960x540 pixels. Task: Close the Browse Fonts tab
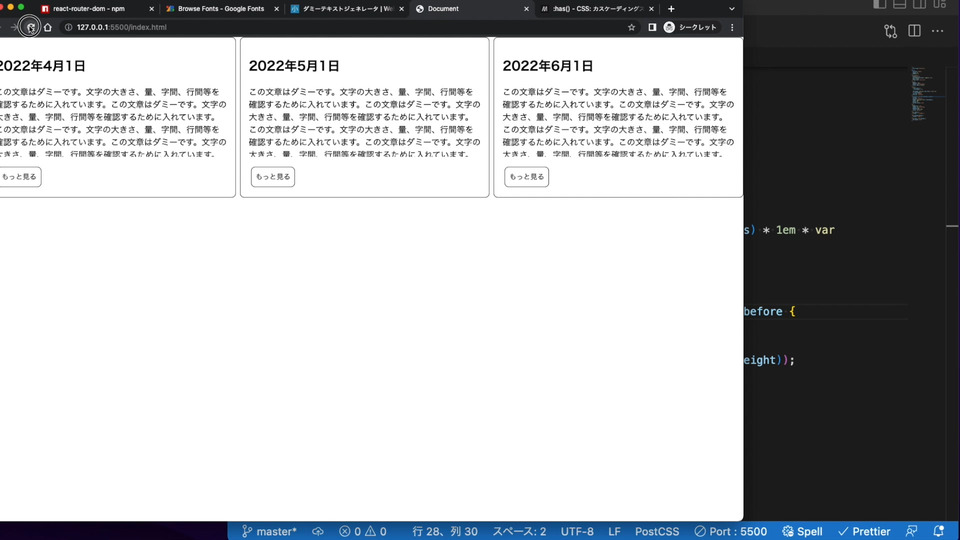click(276, 9)
